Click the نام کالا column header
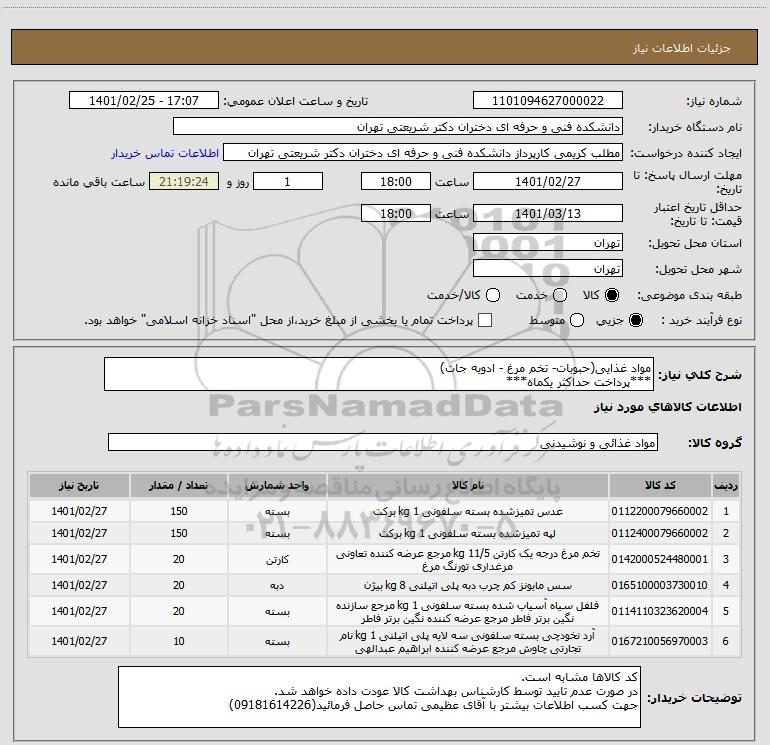Image resolution: width=770 pixels, height=745 pixels. tap(468, 486)
